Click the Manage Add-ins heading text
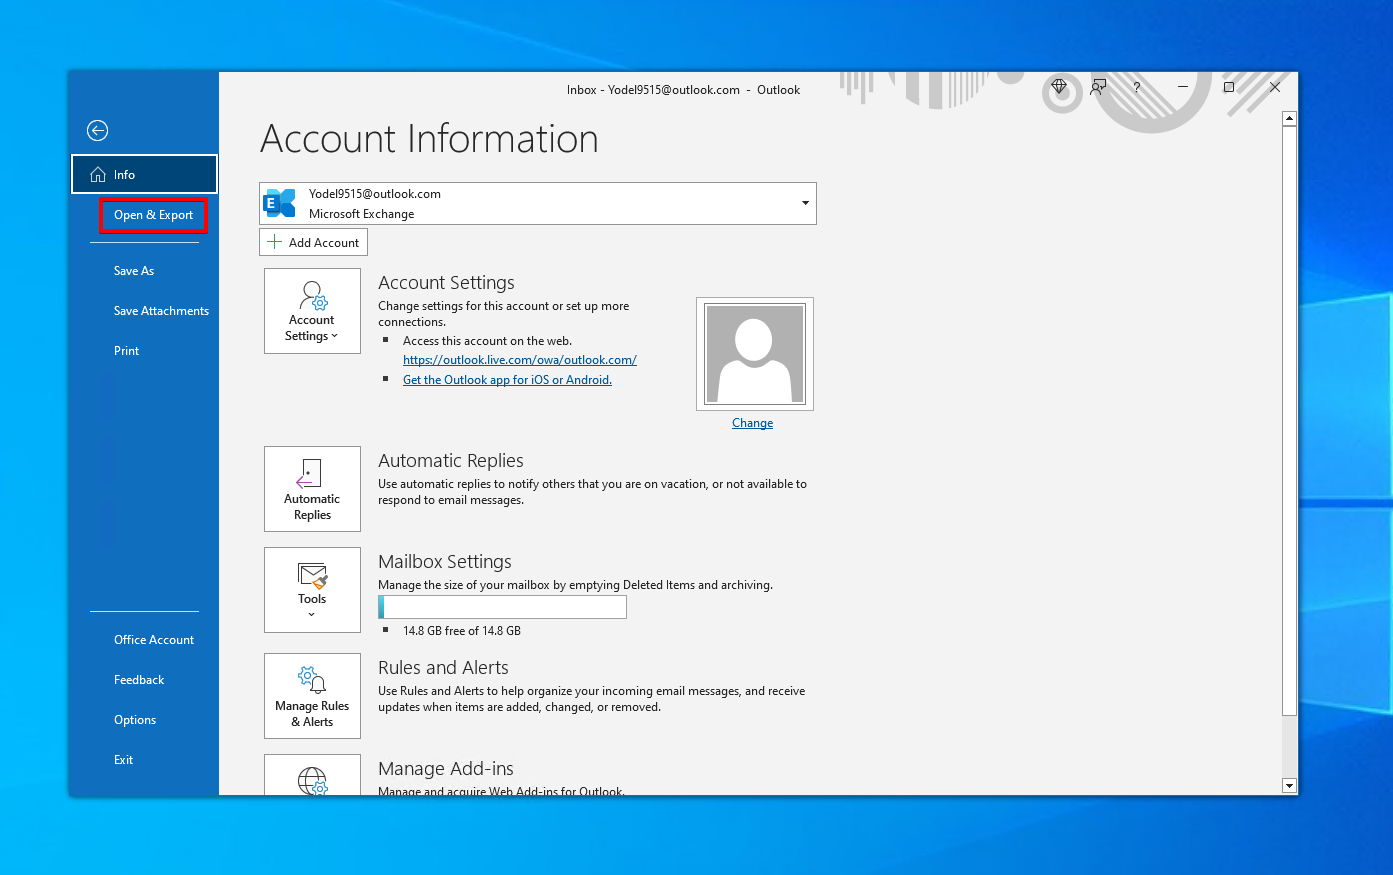Screen dimensions: 1393x875 [446, 769]
